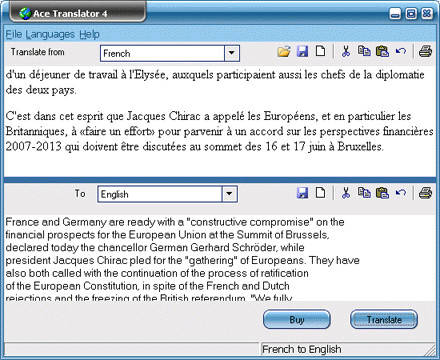Expand the Translate from French dropdown arrow

pyautogui.click(x=232, y=53)
